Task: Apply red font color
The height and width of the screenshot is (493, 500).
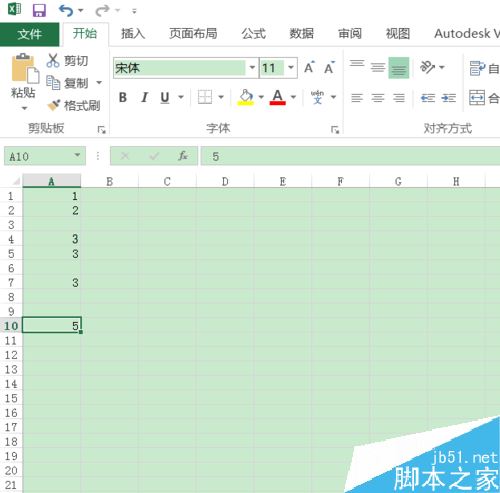Action: point(277,97)
